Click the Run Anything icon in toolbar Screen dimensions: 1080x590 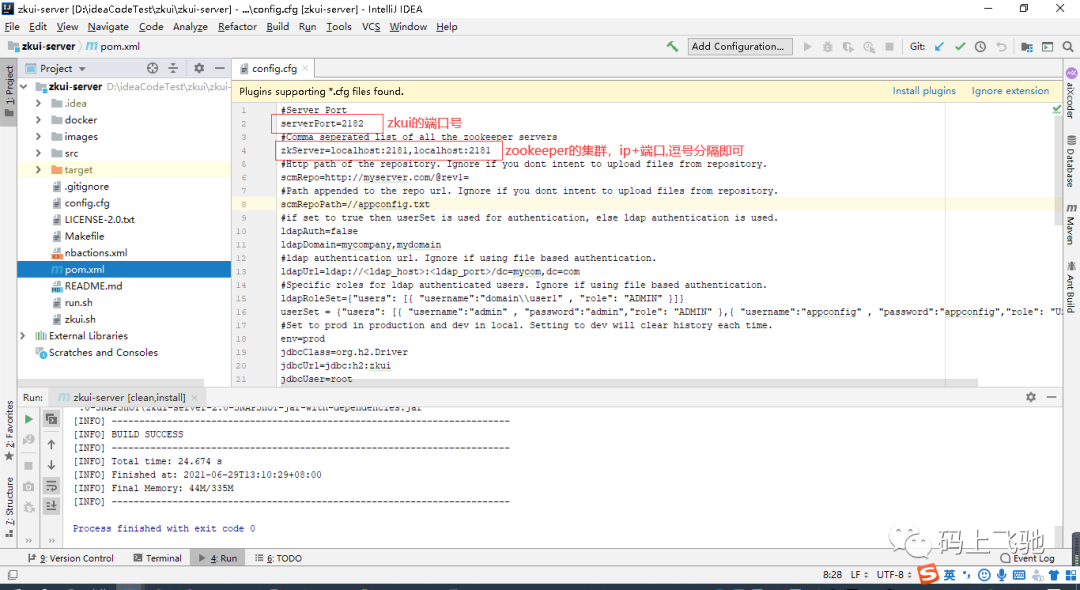click(x=1047, y=47)
